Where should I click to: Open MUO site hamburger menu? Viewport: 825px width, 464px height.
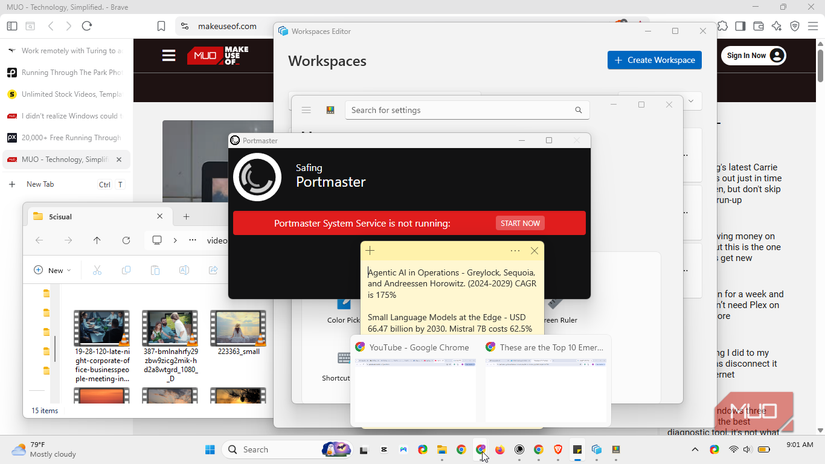(x=168, y=55)
